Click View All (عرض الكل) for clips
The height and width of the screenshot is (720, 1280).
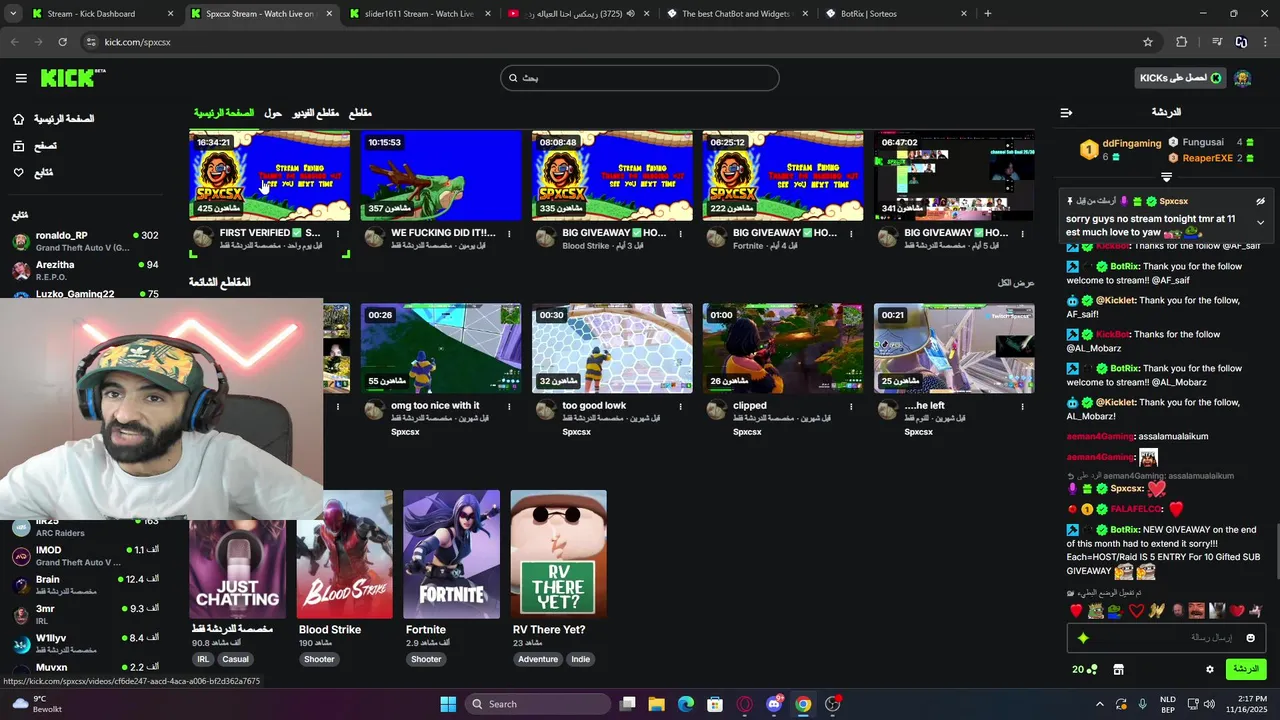click(1016, 283)
